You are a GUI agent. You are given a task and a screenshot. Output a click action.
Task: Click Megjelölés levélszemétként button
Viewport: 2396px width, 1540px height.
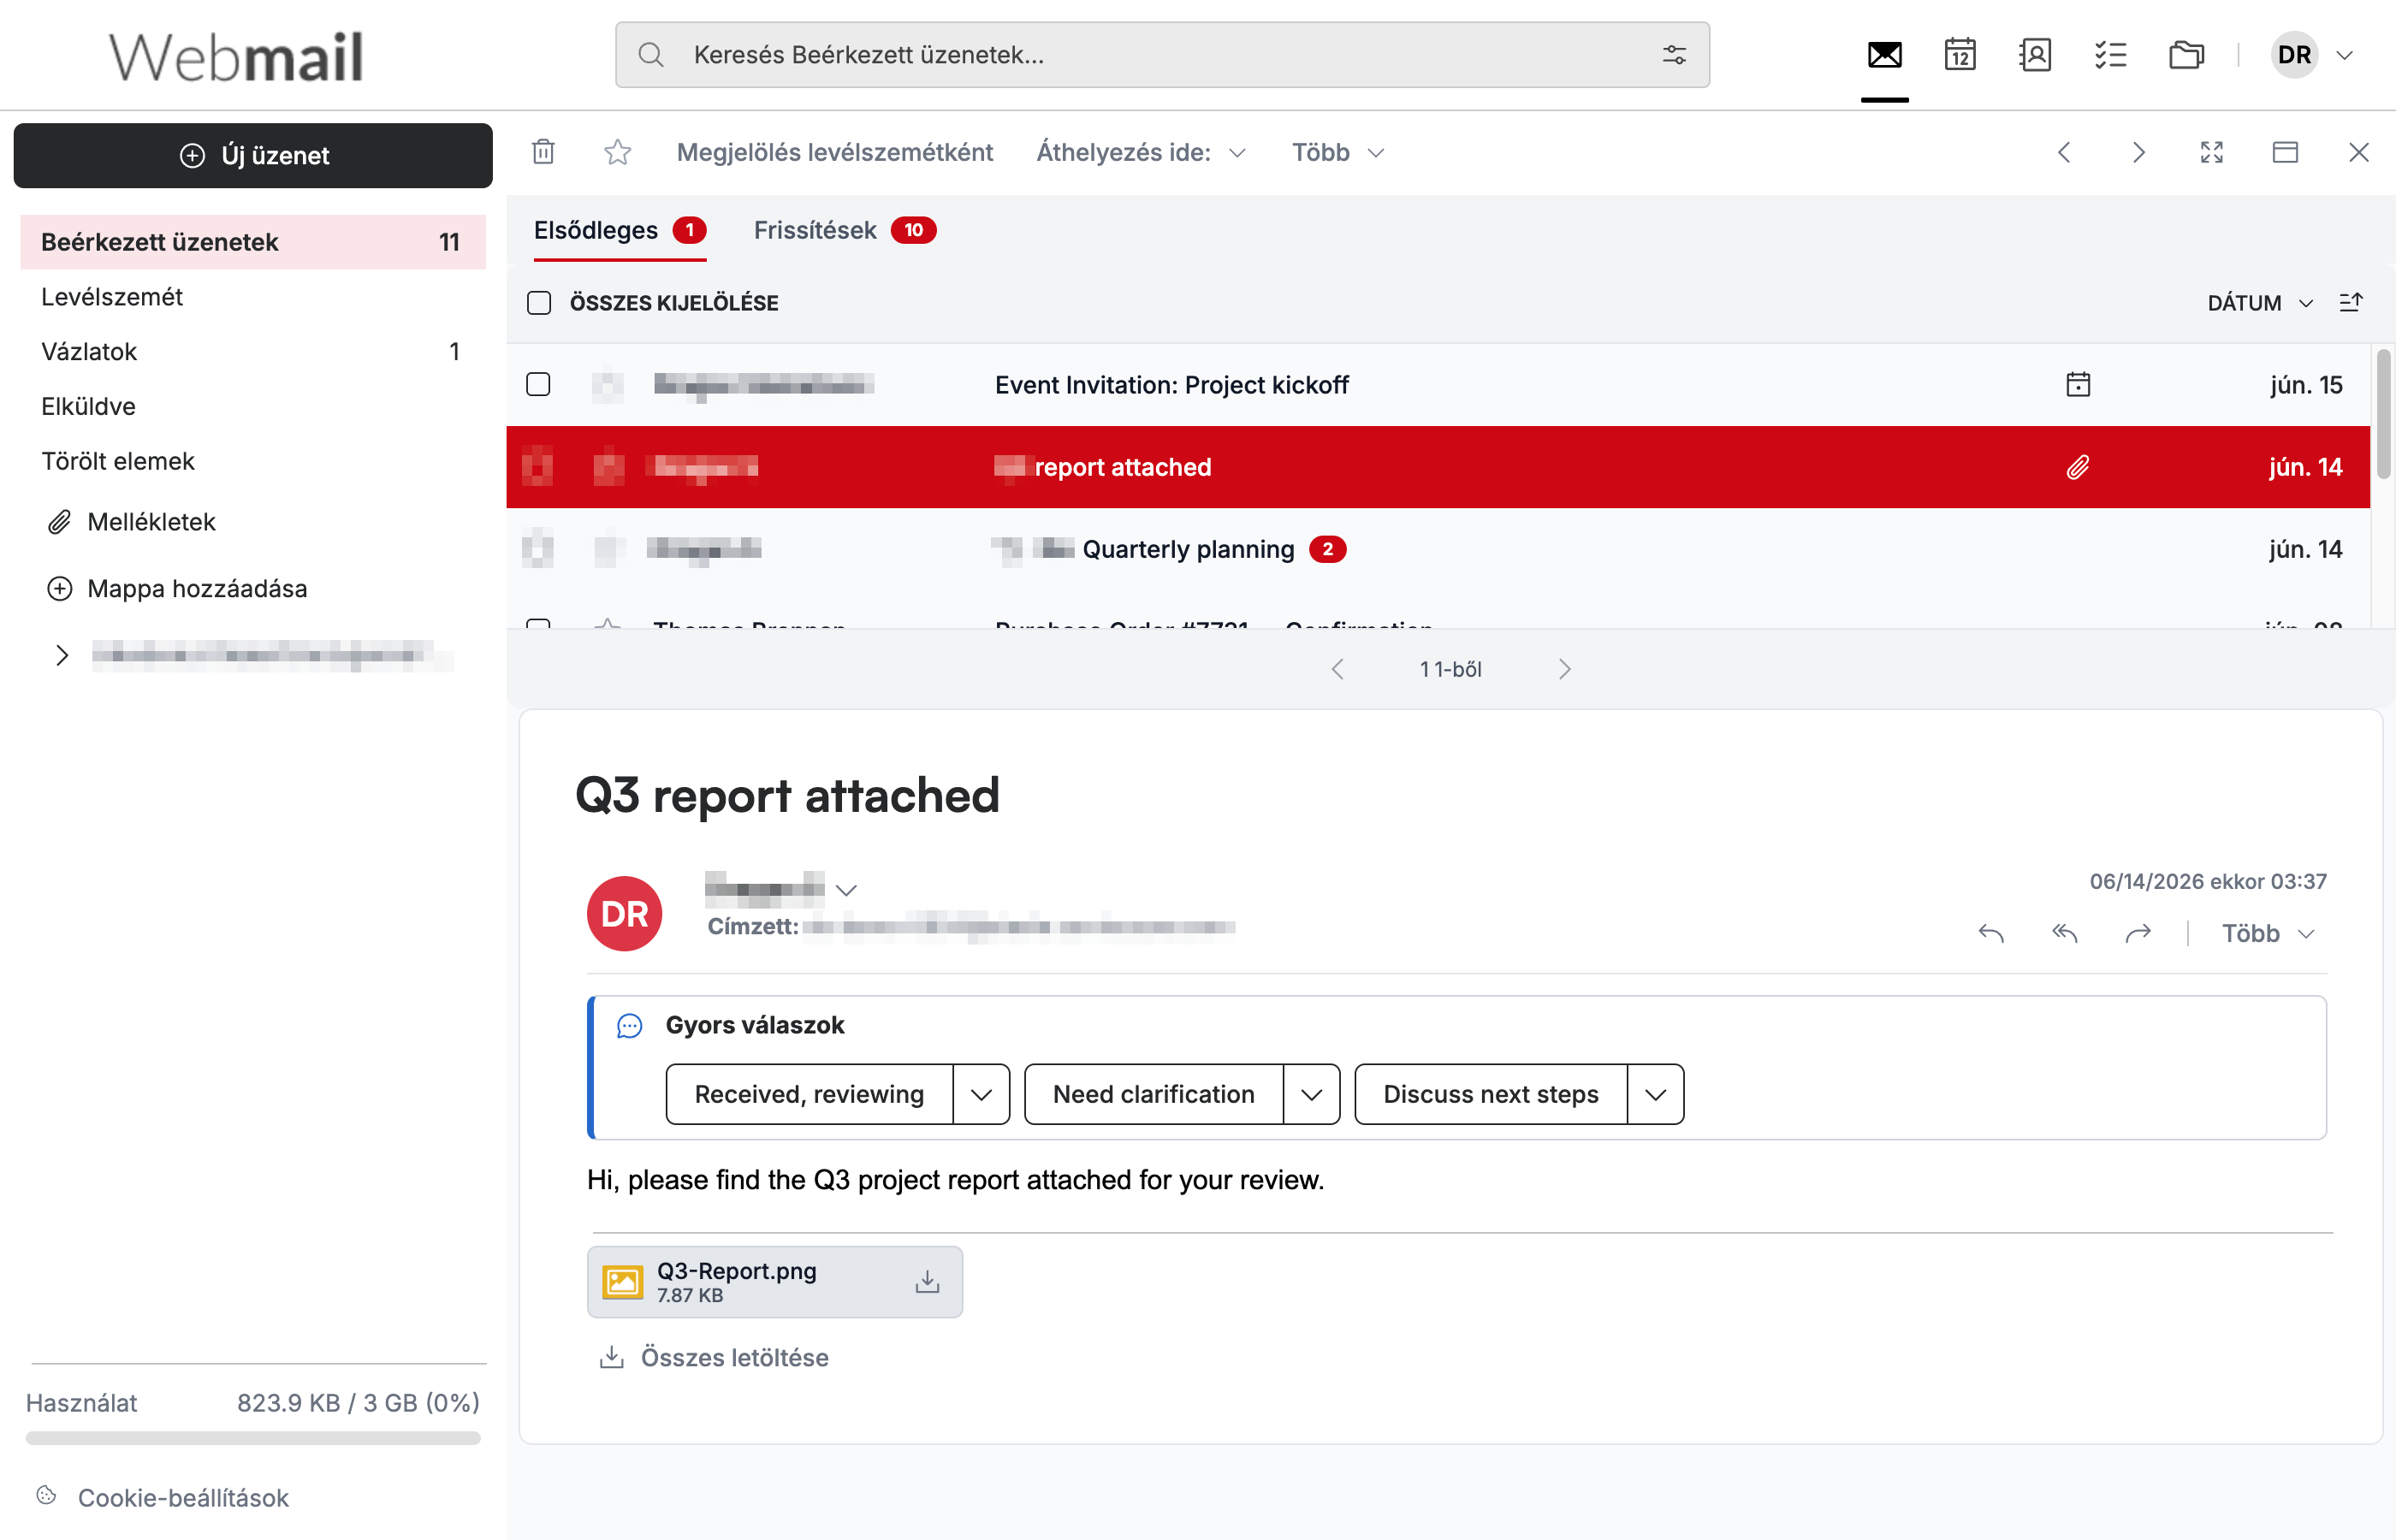click(x=834, y=152)
